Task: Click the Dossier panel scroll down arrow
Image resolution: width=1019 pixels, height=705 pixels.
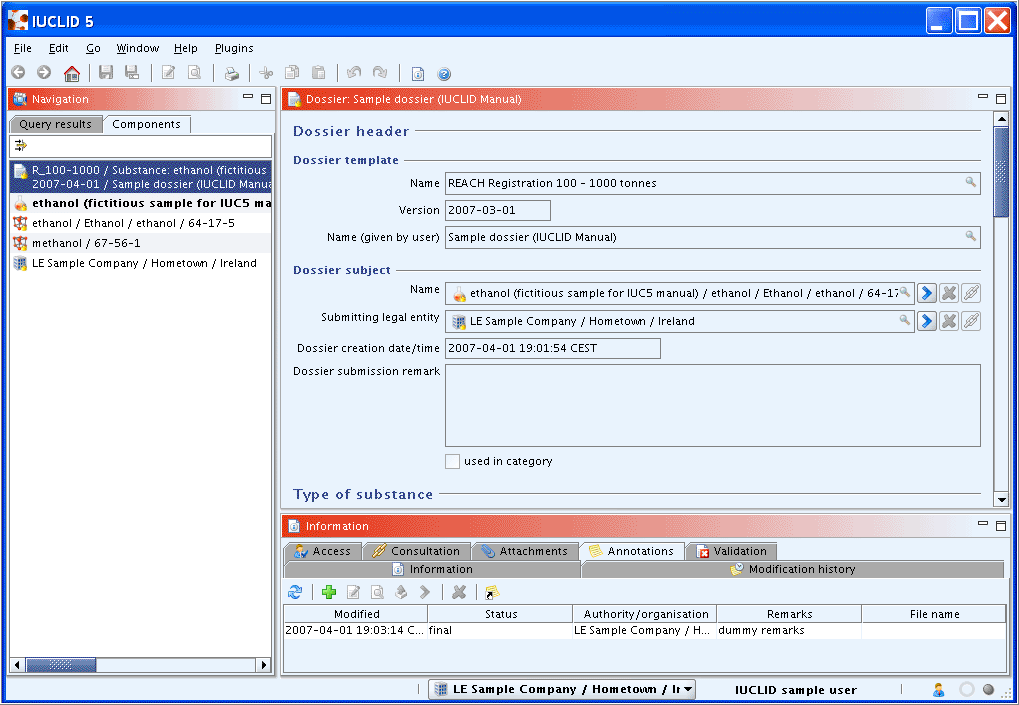Action: [x=1001, y=500]
